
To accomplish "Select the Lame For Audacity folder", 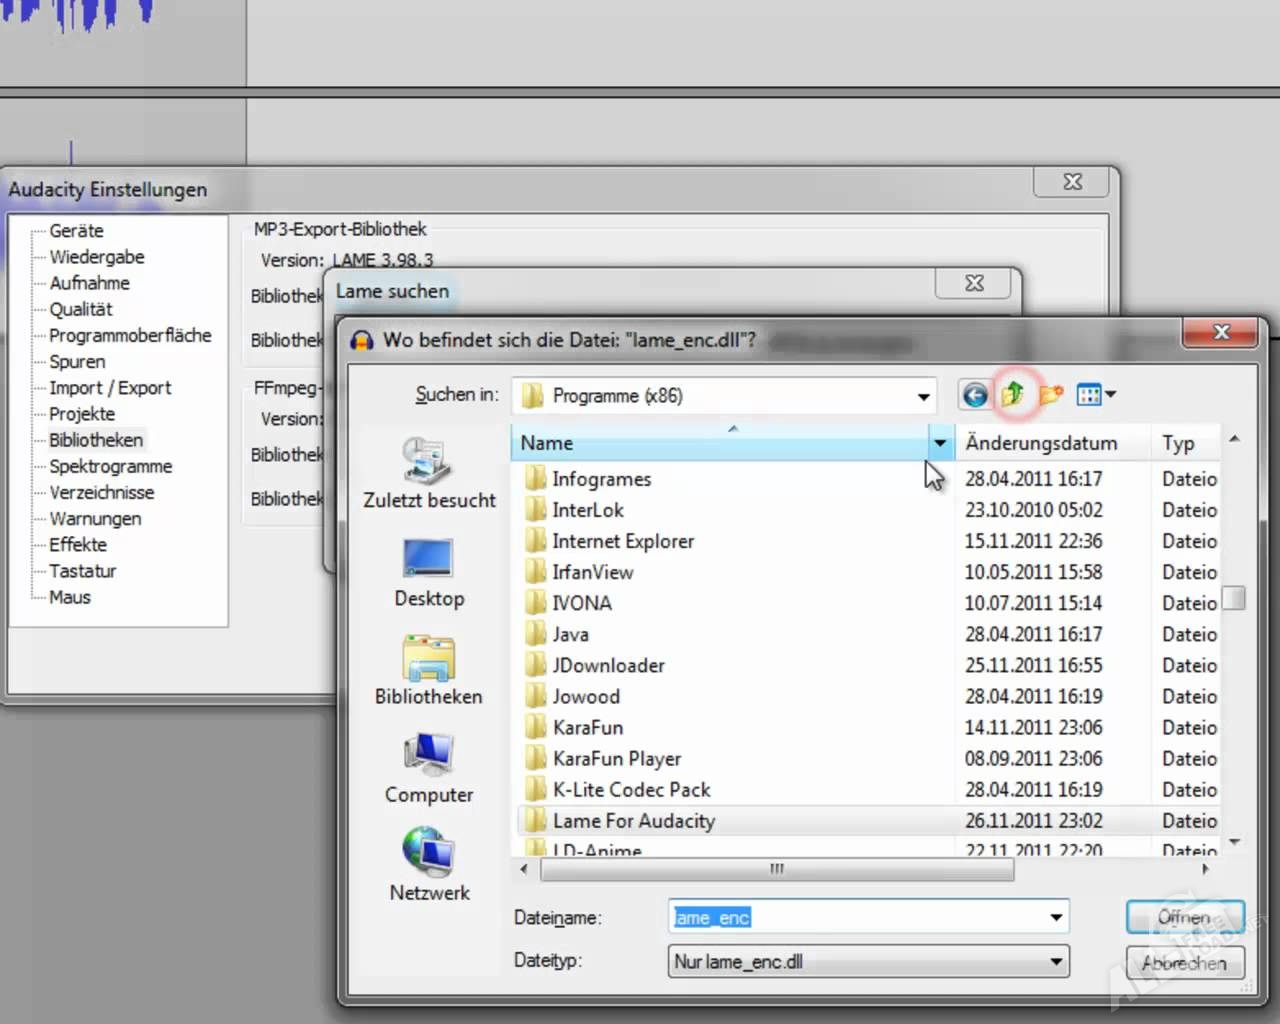I will 633,821.
